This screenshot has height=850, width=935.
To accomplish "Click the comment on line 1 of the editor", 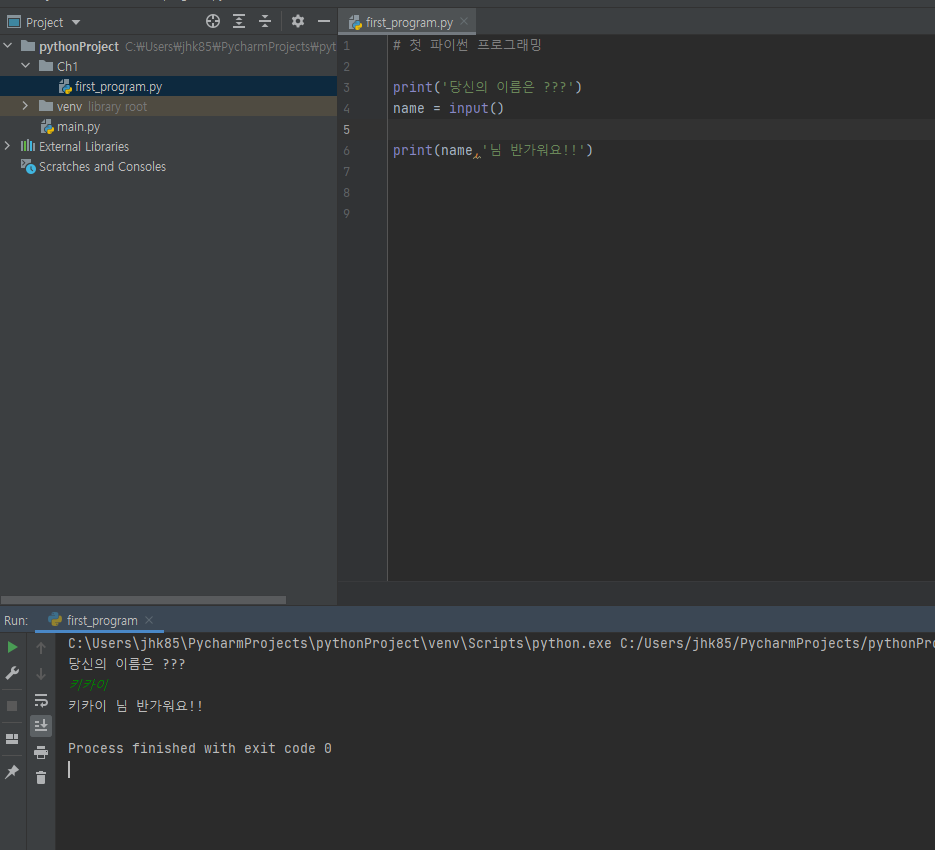I will pyautogui.click(x=467, y=45).
